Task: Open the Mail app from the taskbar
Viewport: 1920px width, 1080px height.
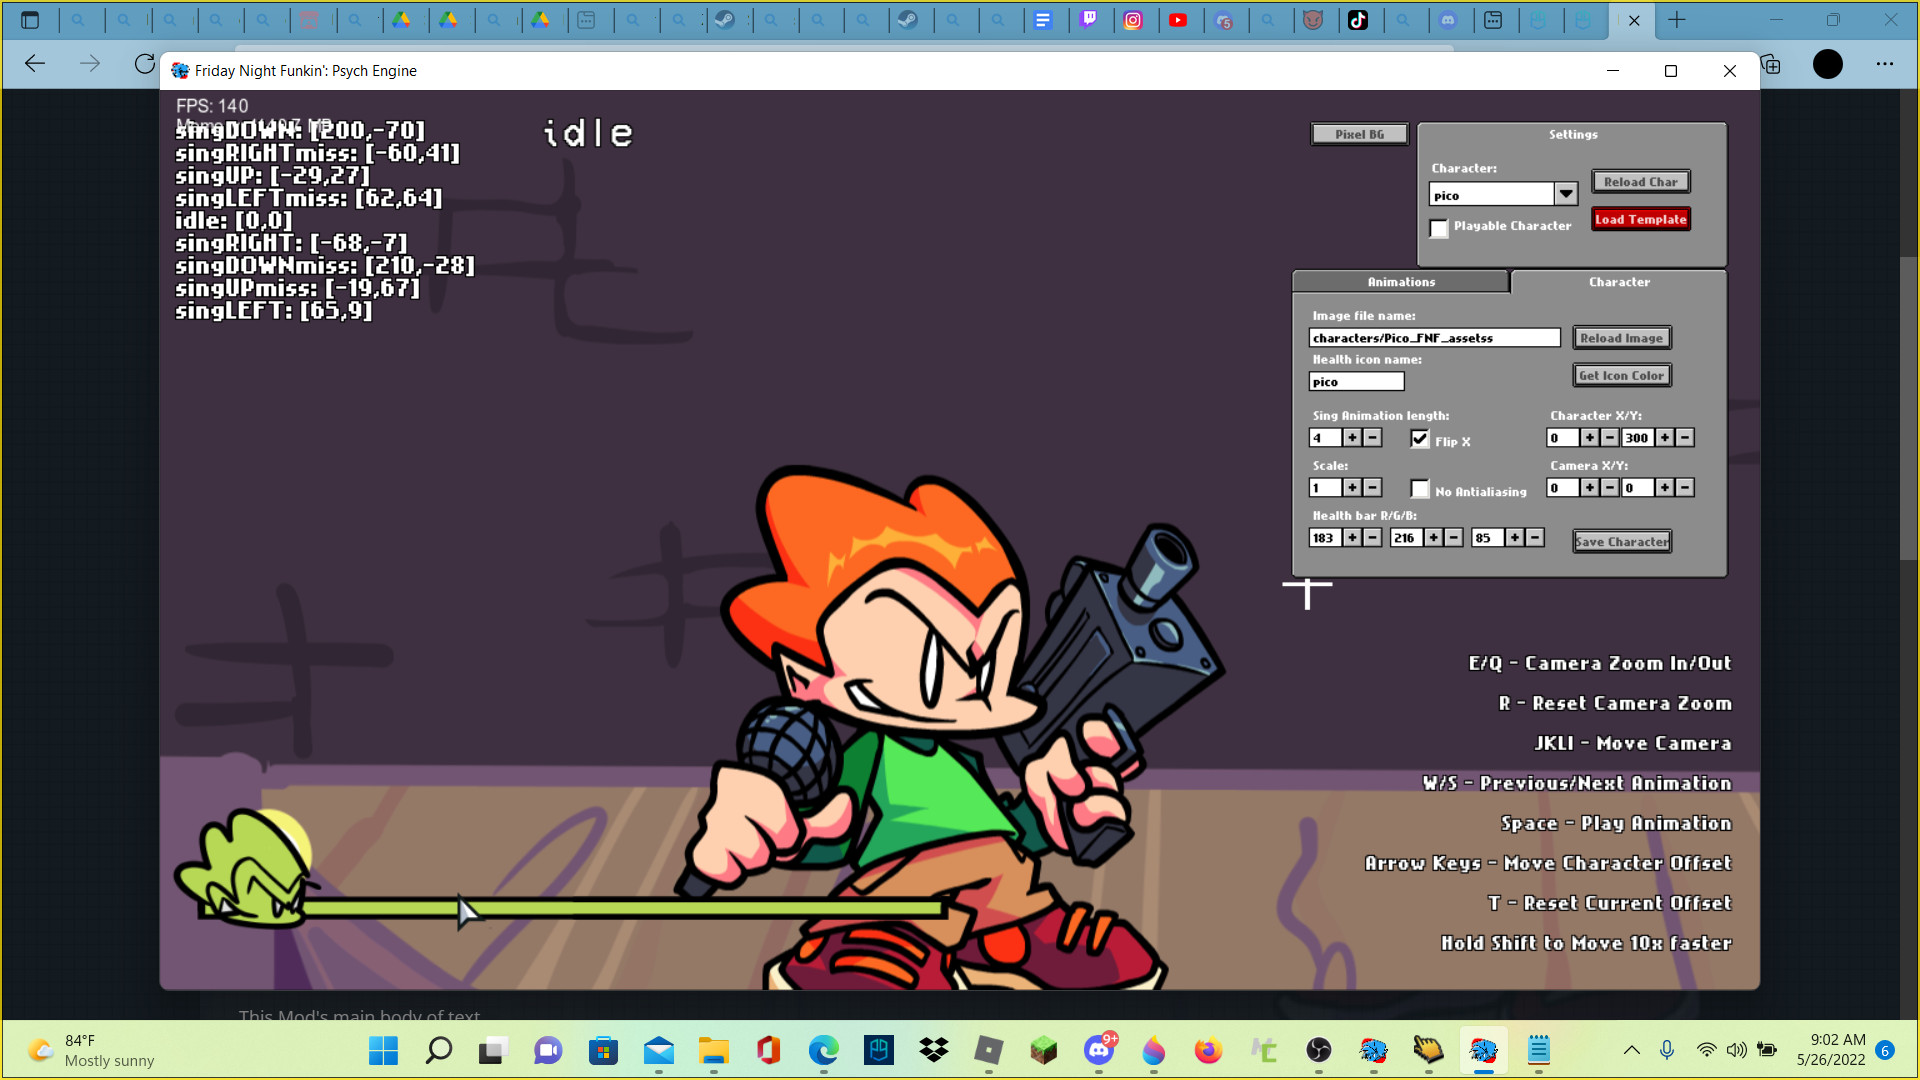Action: pos(659,1051)
